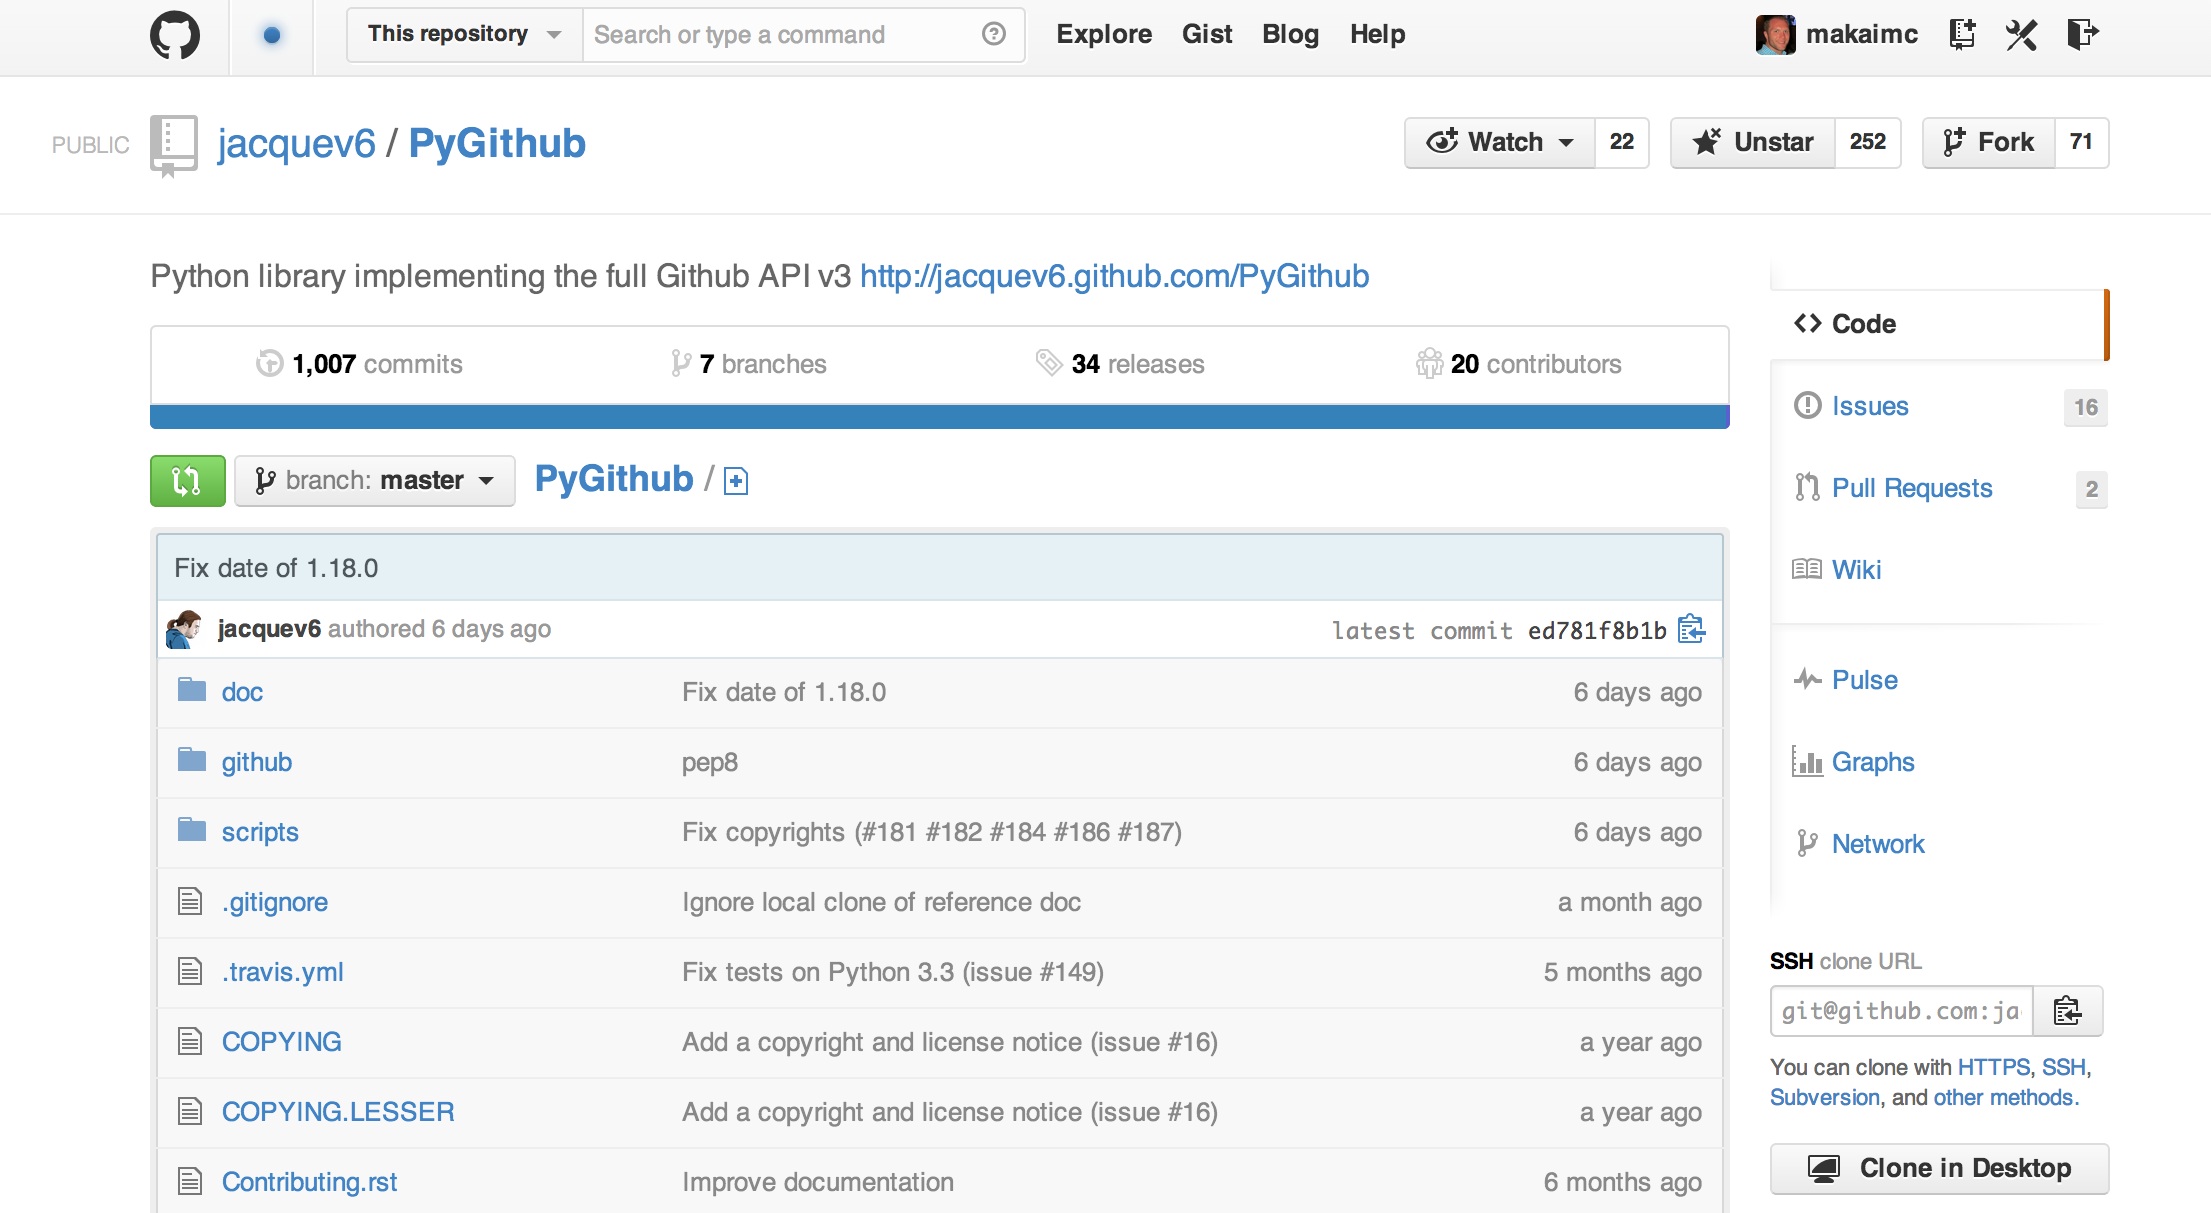Open other methods help link
The image size is (2211, 1213).
2006,1097
